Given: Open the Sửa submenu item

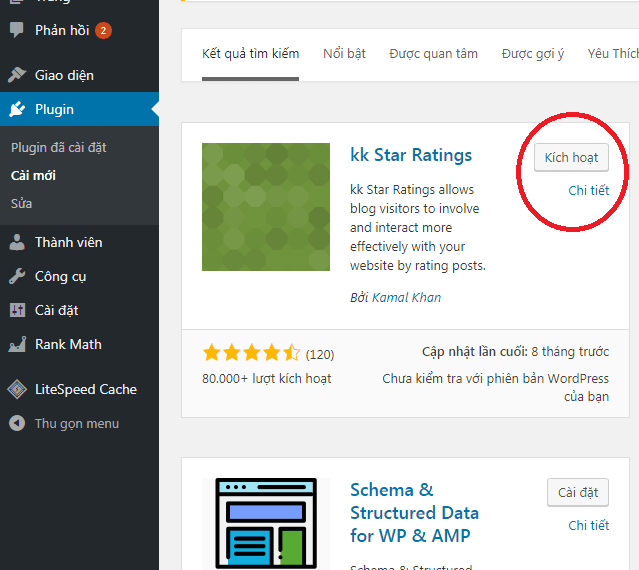Looking at the screenshot, I should pos(21,203).
